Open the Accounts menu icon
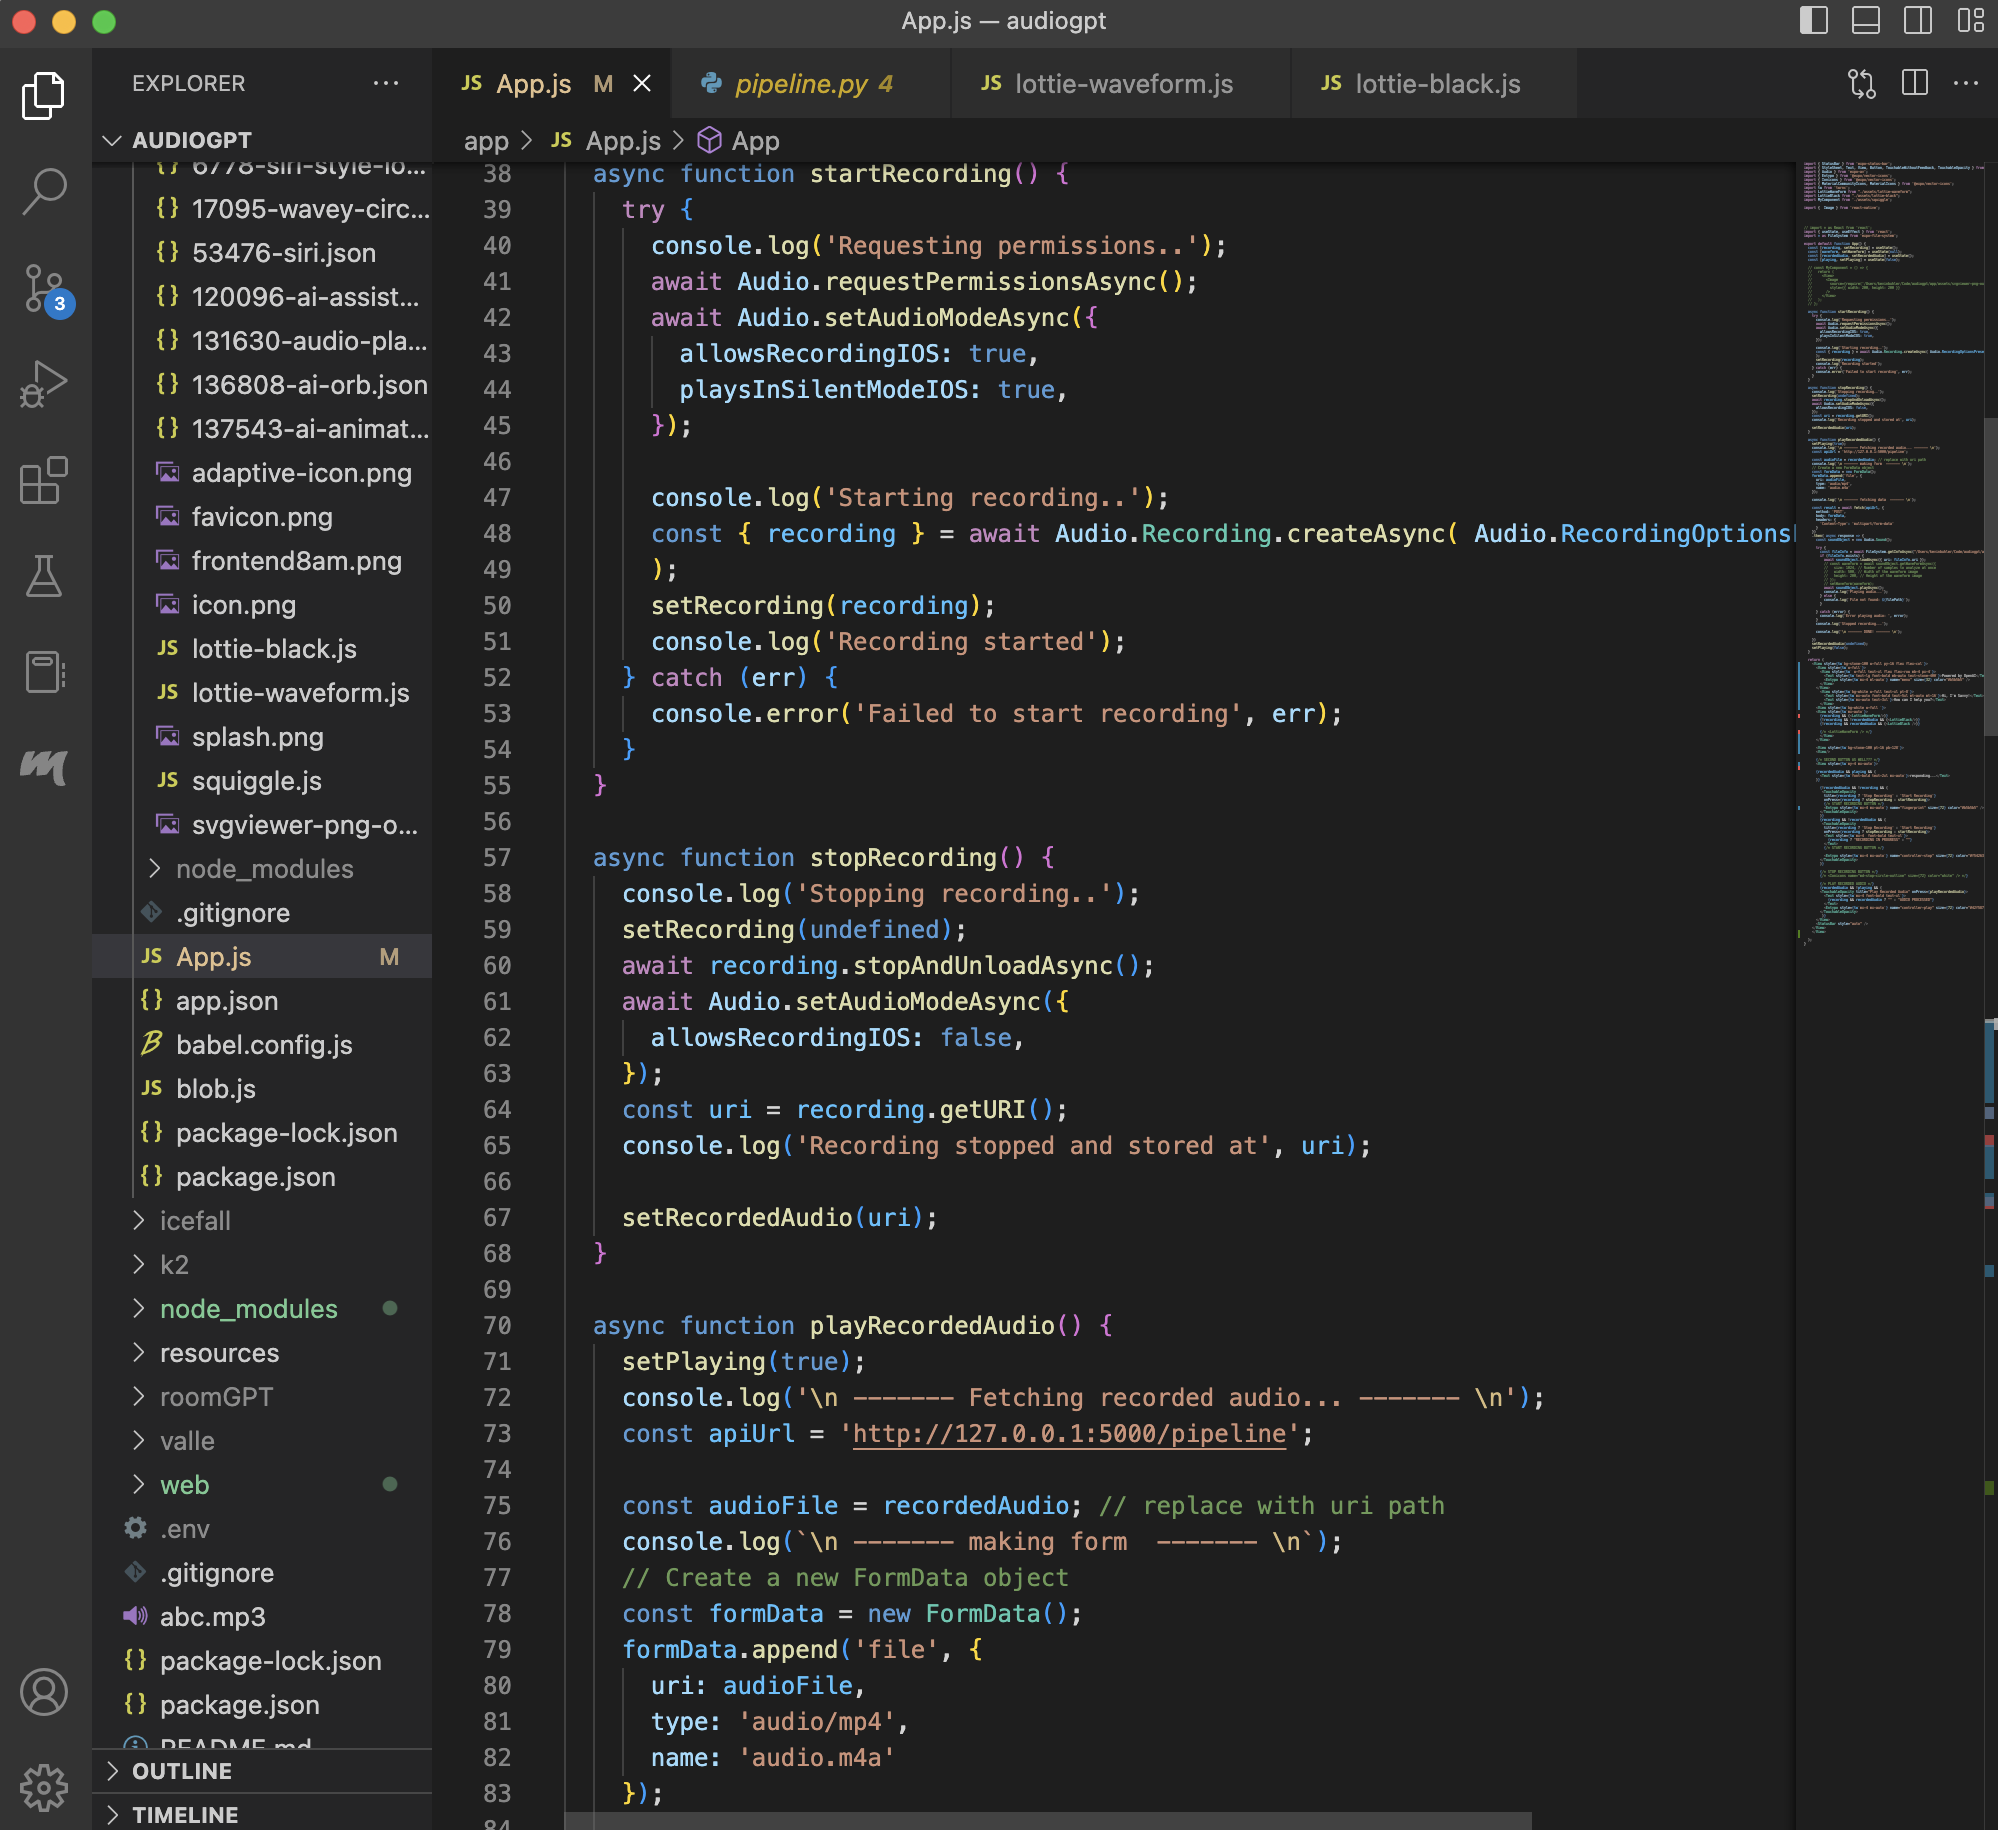Image resolution: width=1998 pixels, height=1830 pixels. pyautogui.click(x=44, y=1692)
